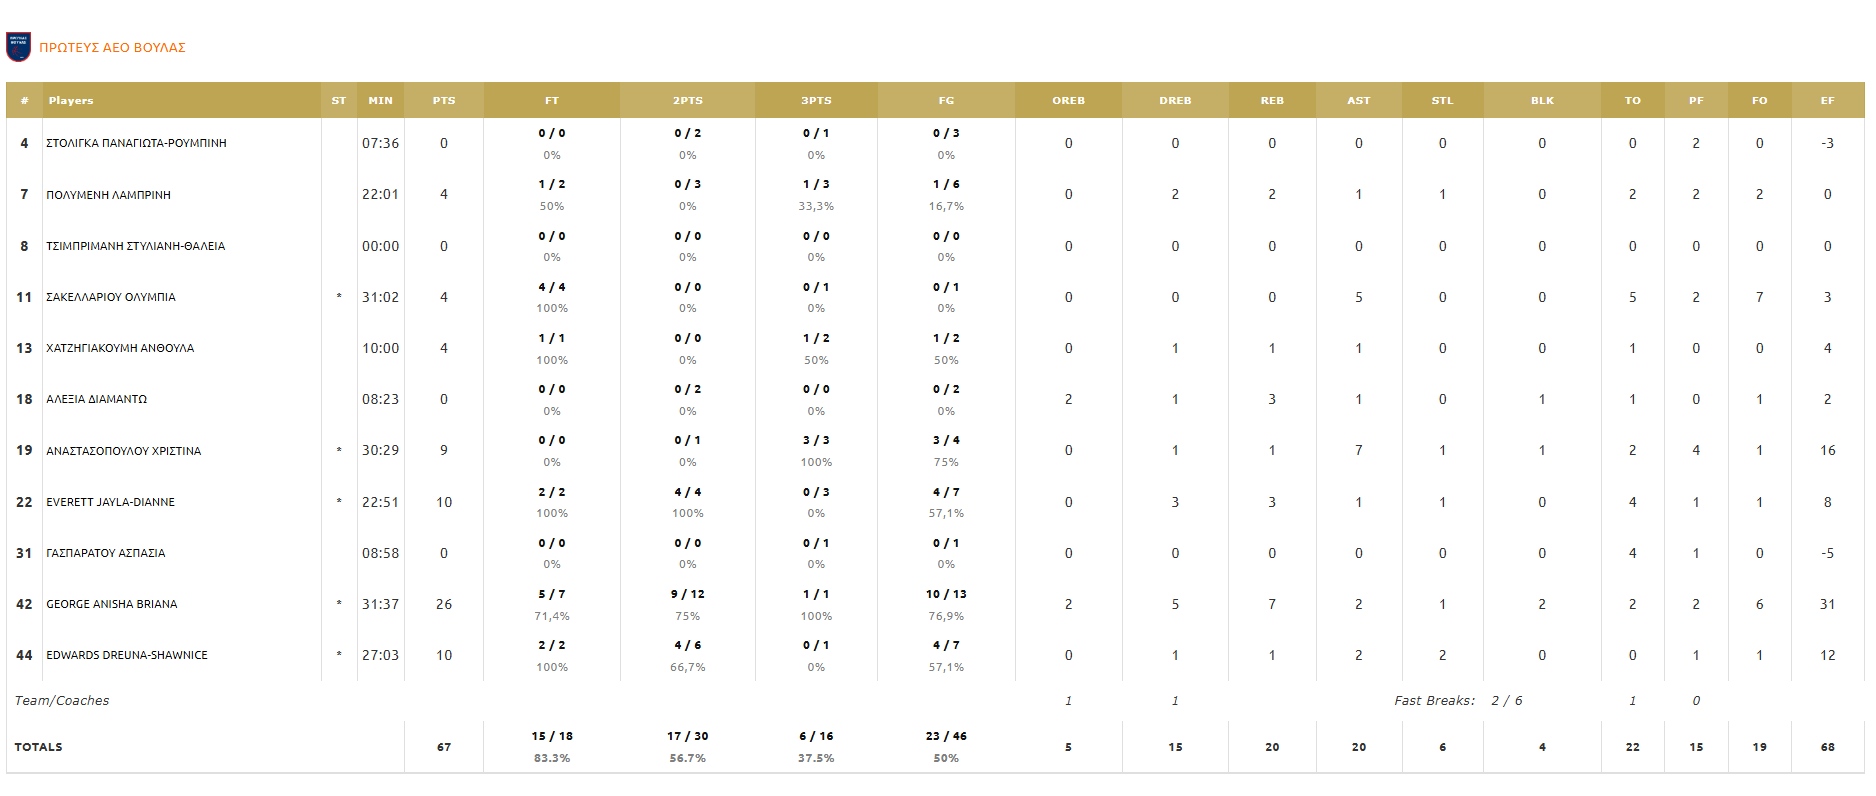This screenshot has height=796, width=1876.
Task: Sort by the BLK column header
Action: click(1542, 101)
